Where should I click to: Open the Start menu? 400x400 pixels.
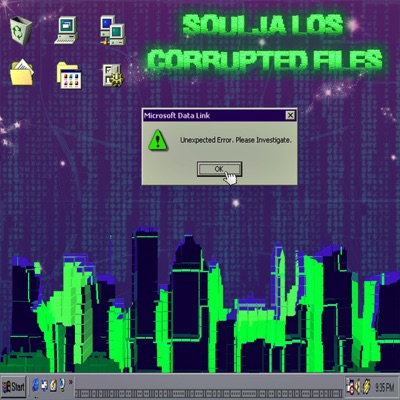point(13,387)
